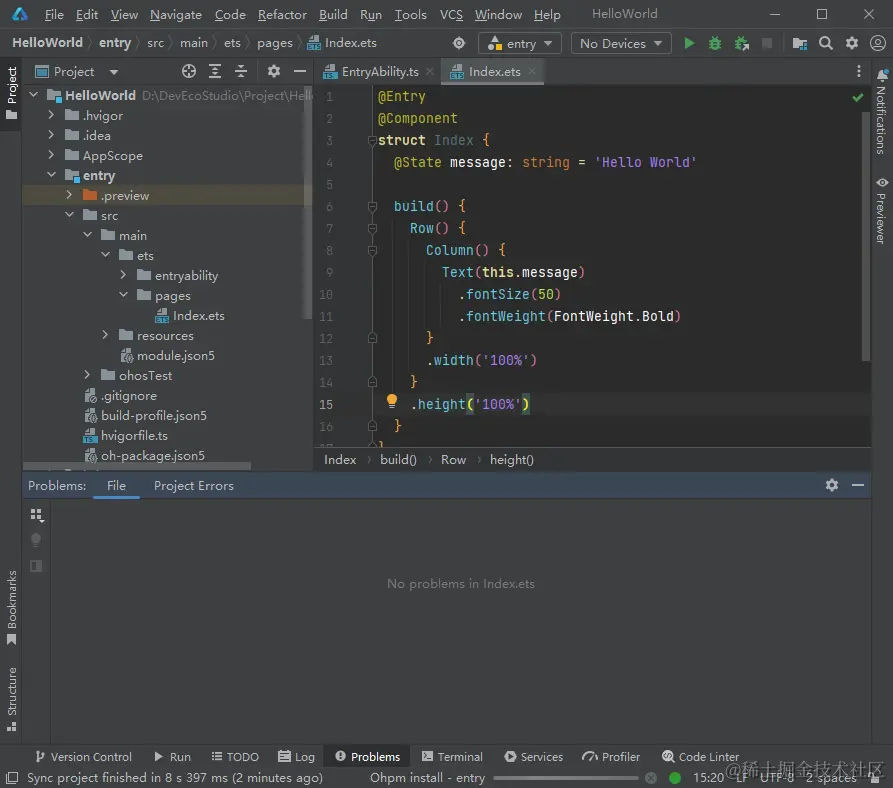
Task: Open the Notifications bell sidebar
Action: coord(881,110)
